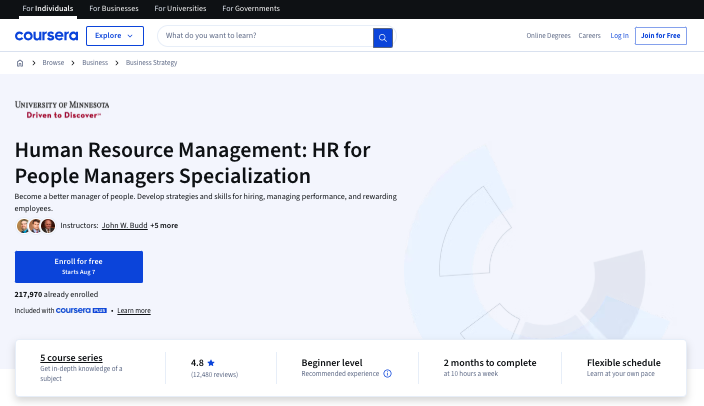Click the rating star icon
This screenshot has width=704, height=406.
coord(211,362)
